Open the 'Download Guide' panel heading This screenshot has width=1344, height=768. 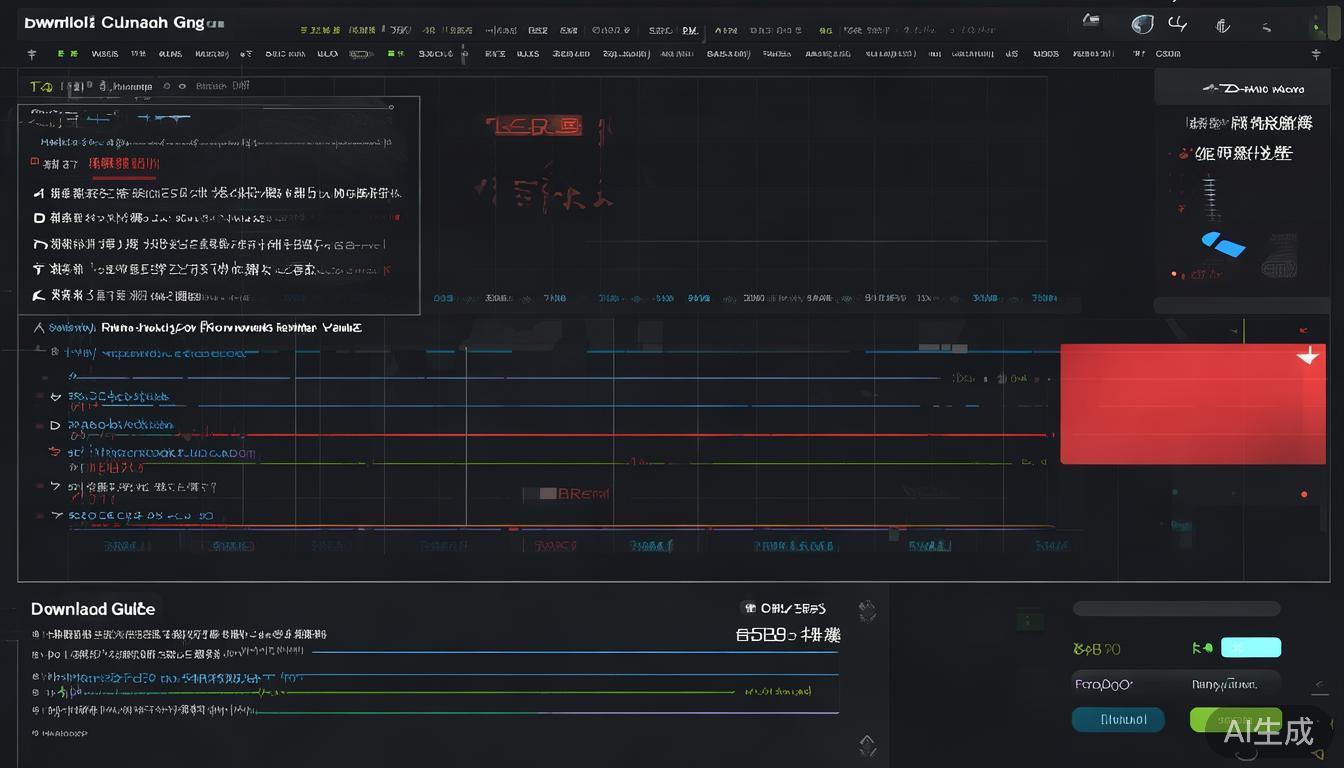pos(93,609)
